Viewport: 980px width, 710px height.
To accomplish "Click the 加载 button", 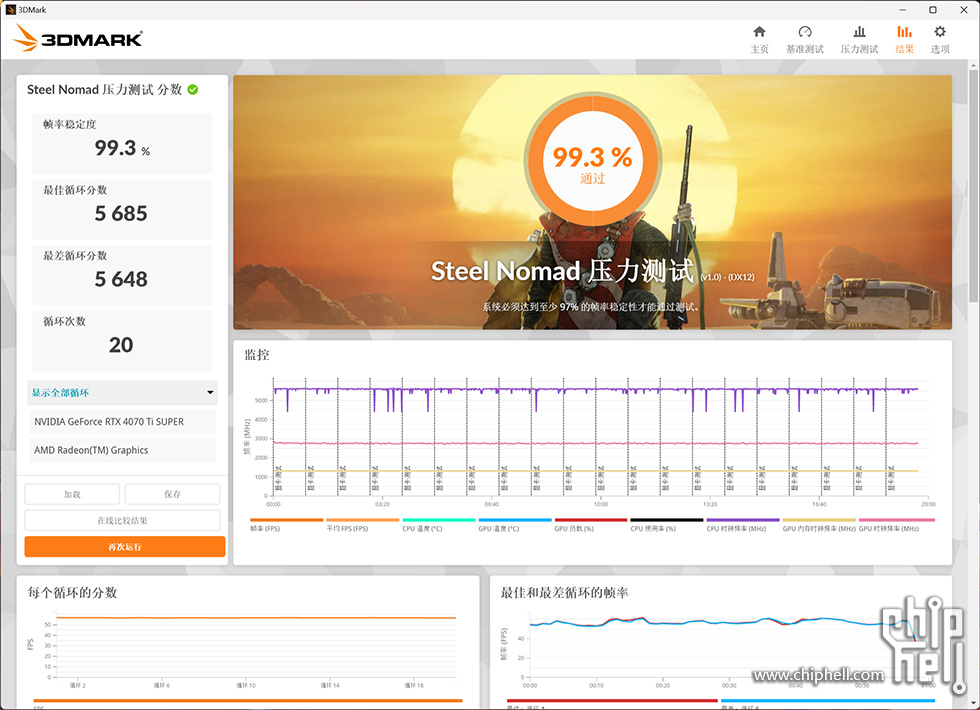I will [x=72, y=494].
